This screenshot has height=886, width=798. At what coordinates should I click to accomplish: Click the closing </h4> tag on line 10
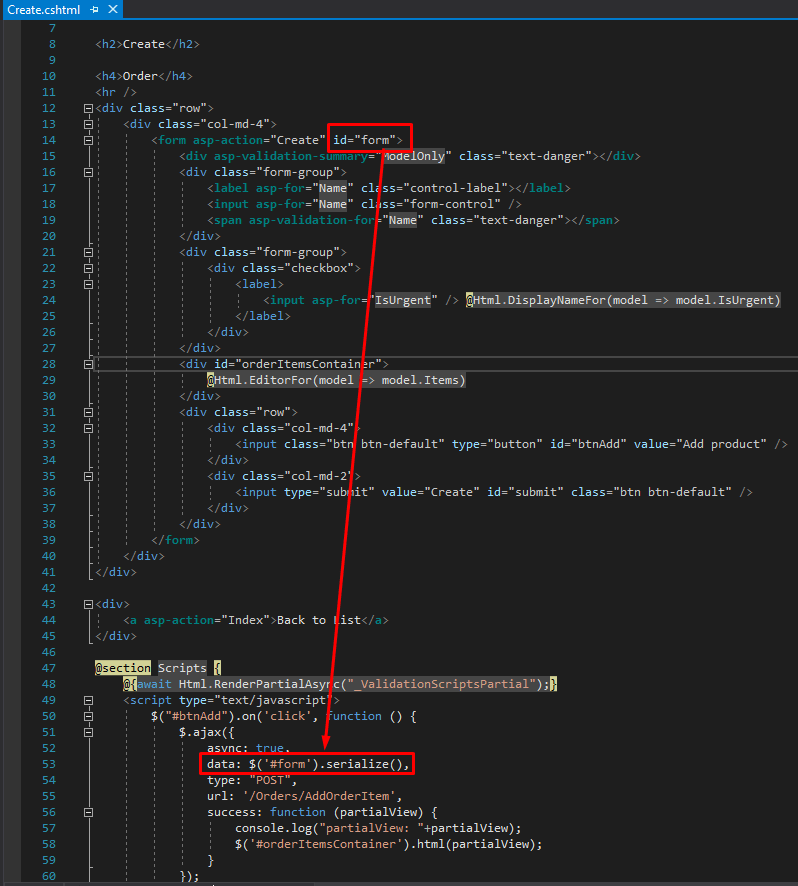(175, 76)
